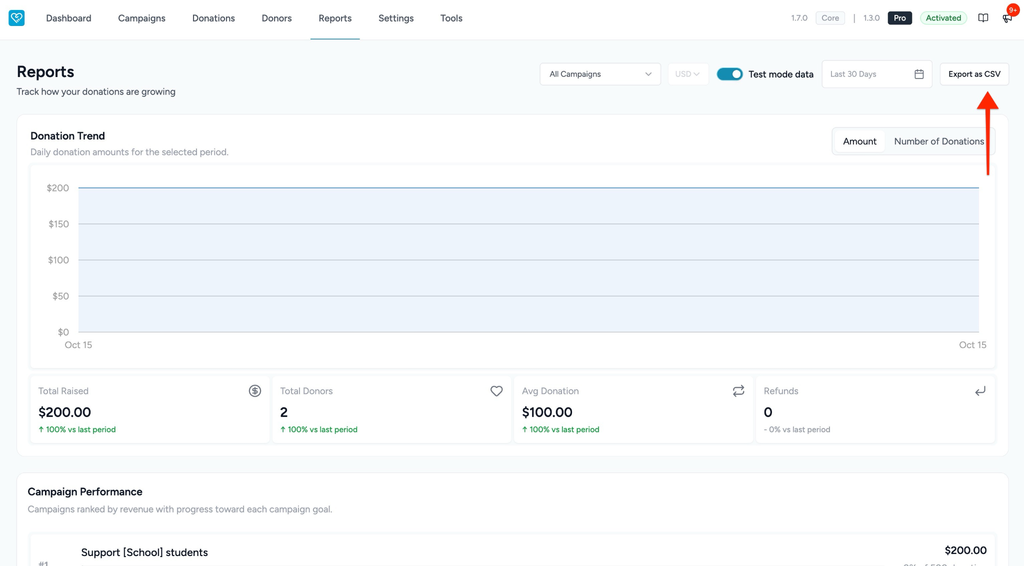Click the Export as CSV button
This screenshot has width=1024, height=566.
974,74
